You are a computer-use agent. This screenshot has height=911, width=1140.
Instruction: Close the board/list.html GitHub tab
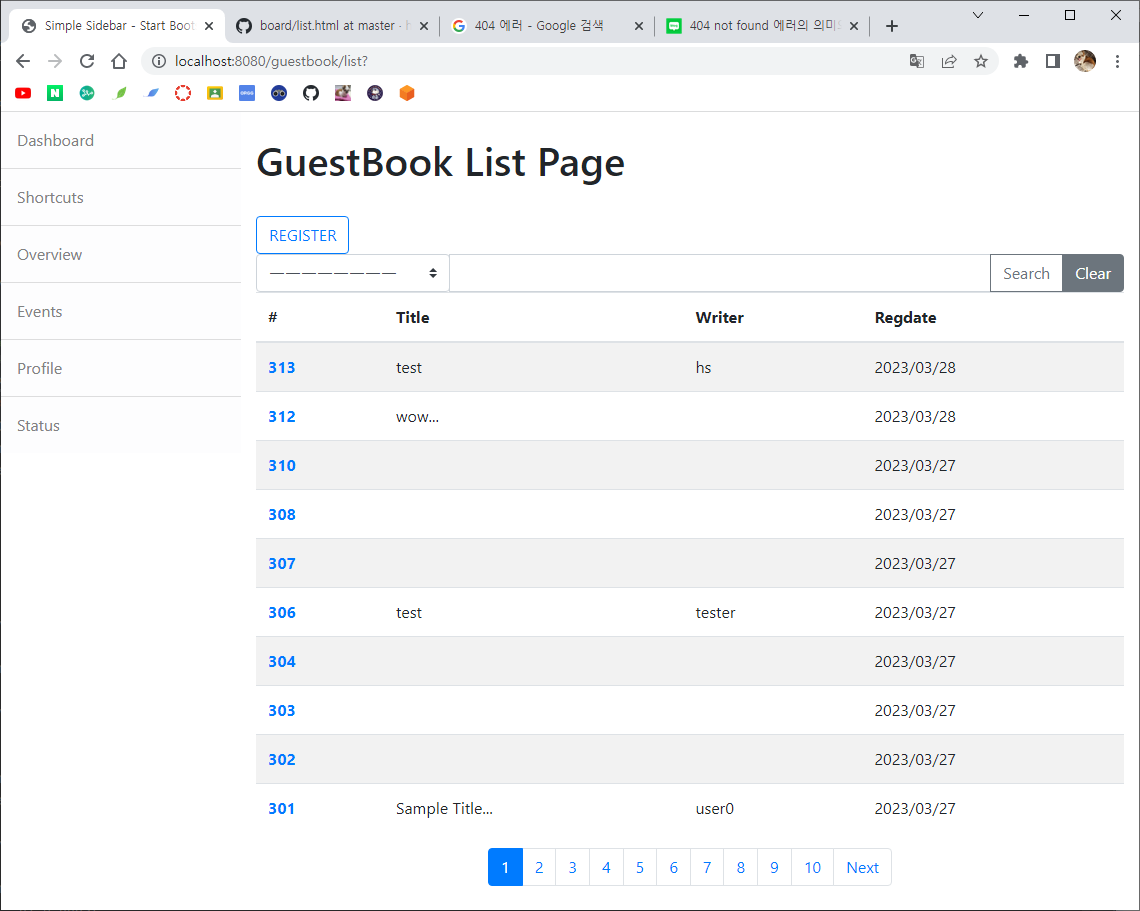pos(424,26)
